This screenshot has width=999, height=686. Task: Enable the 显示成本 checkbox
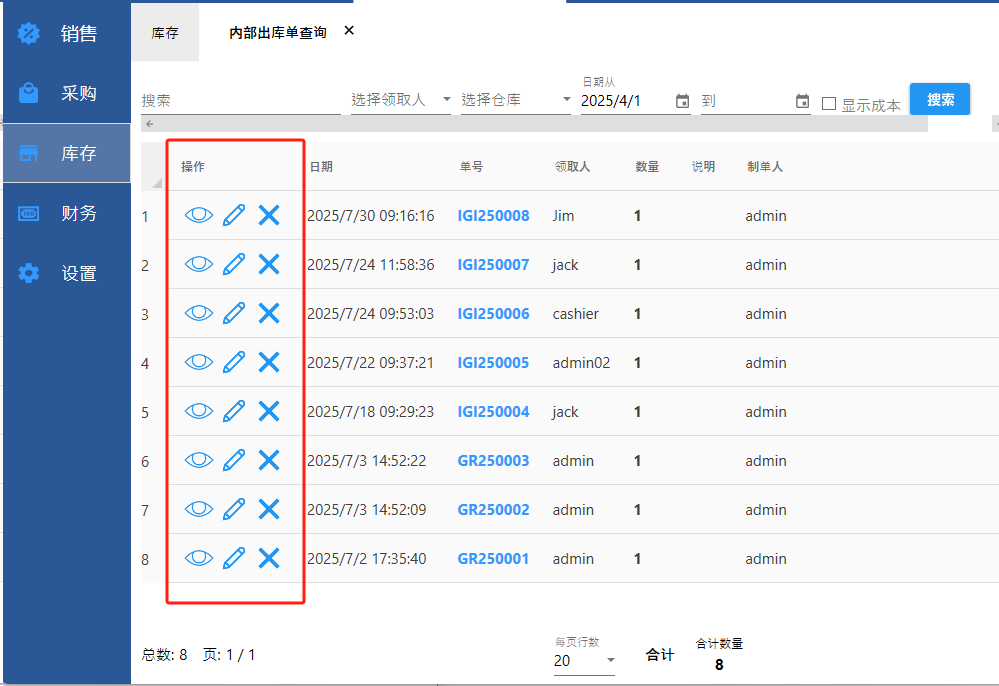click(829, 104)
